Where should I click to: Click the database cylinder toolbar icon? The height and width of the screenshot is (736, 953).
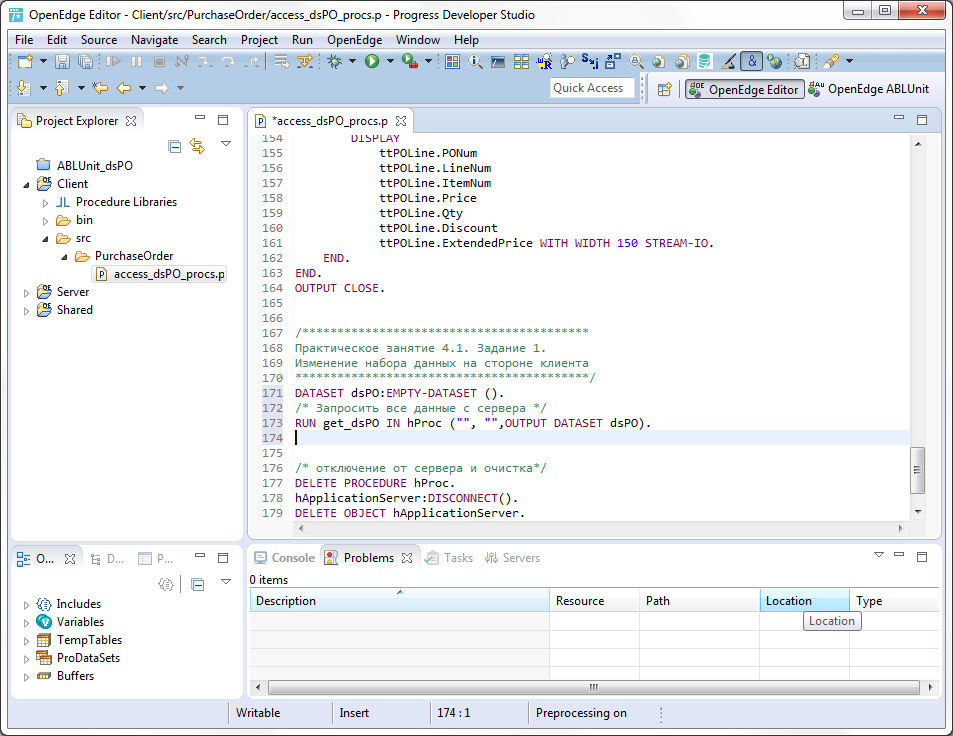click(x=704, y=61)
